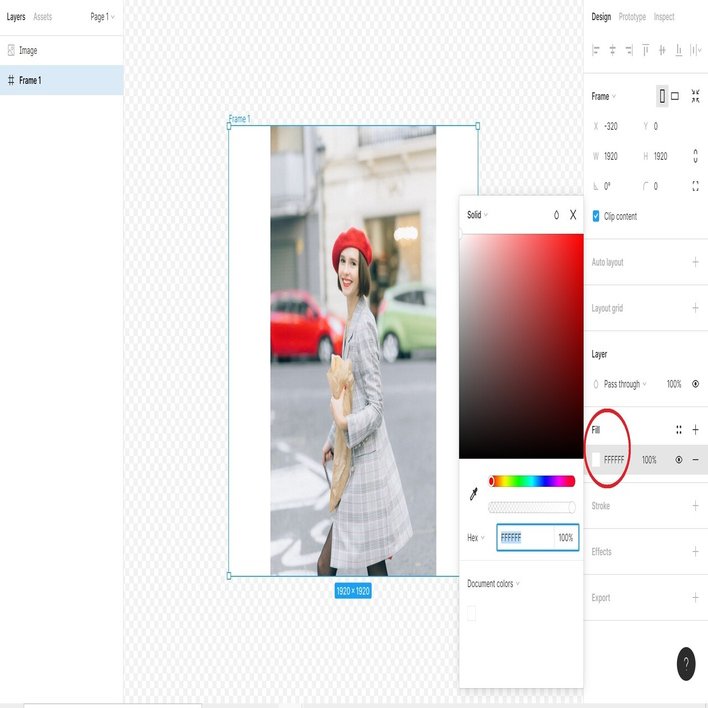Switch to the Prototype tab

coord(632,17)
